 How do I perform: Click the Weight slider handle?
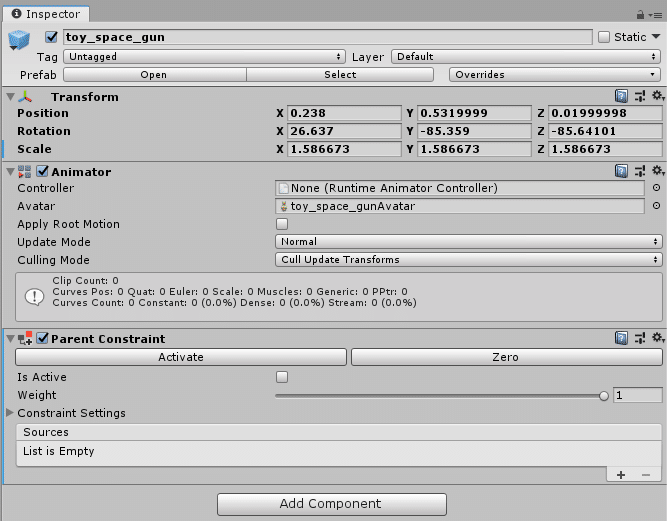click(x=604, y=396)
